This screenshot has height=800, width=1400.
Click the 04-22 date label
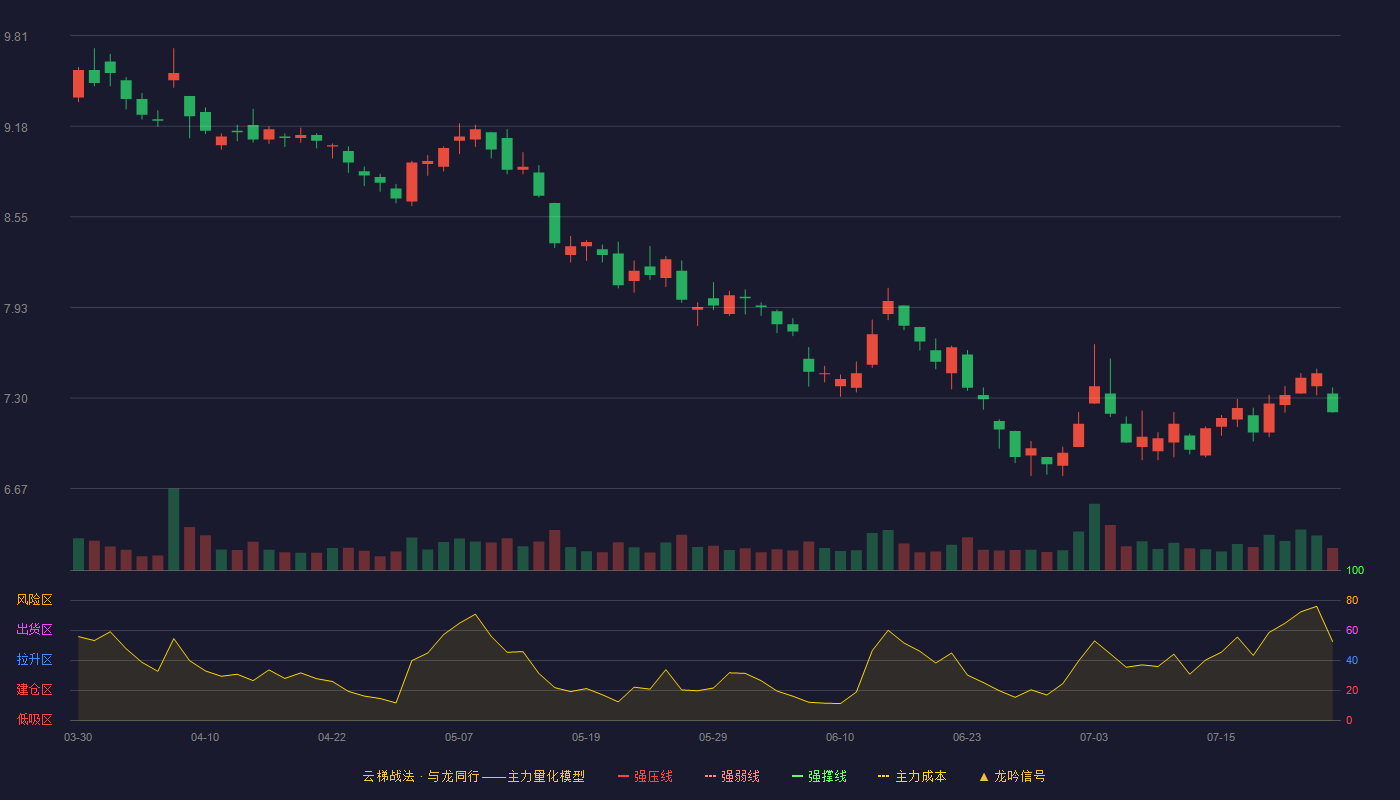332,737
